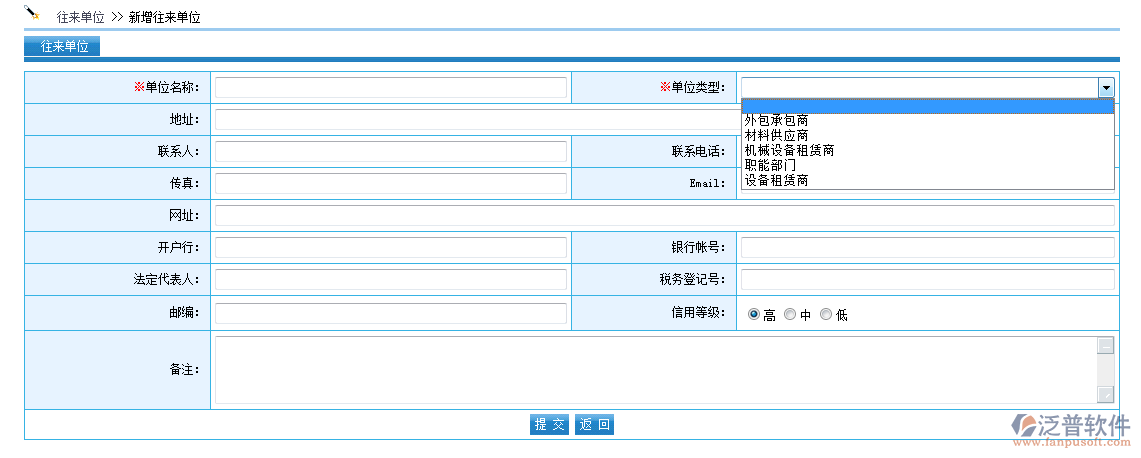Select the 高 credit rating radio button
This screenshot has width=1141, height=458.
754,314
